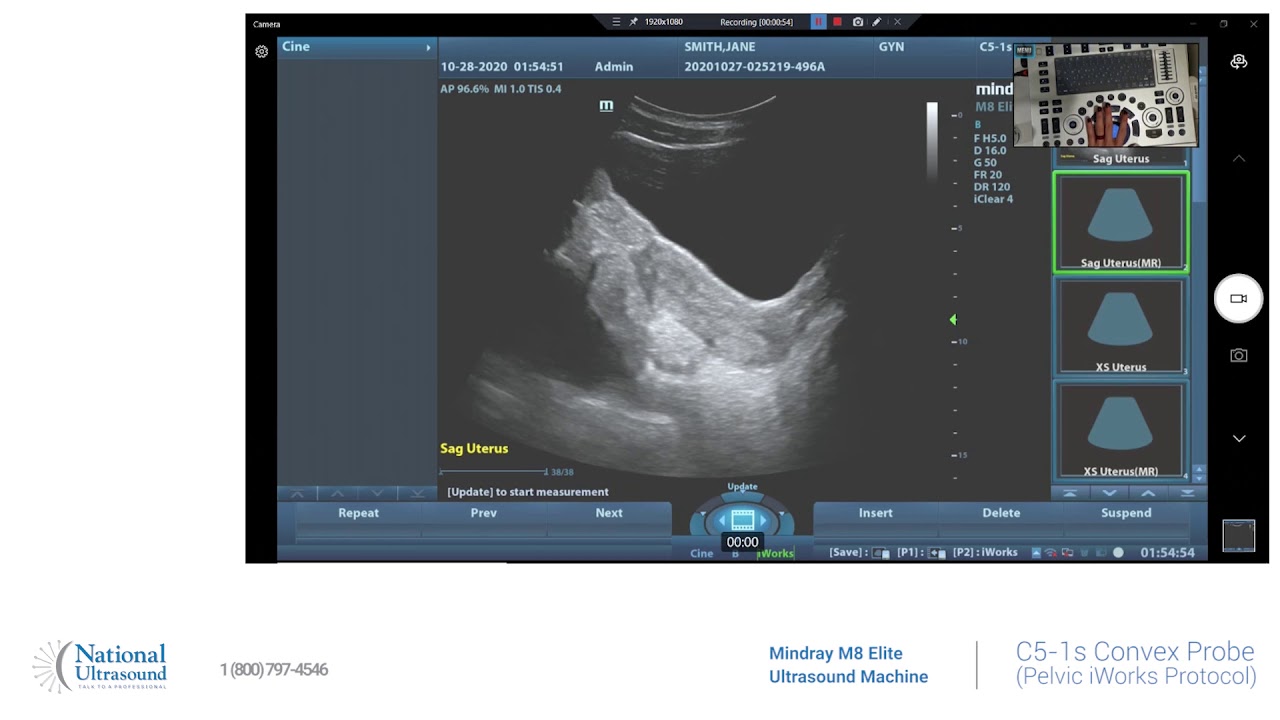Image resolution: width=1280 pixels, height=720 pixels.
Task: Click the cine film icon on trackball
Action: (x=742, y=520)
